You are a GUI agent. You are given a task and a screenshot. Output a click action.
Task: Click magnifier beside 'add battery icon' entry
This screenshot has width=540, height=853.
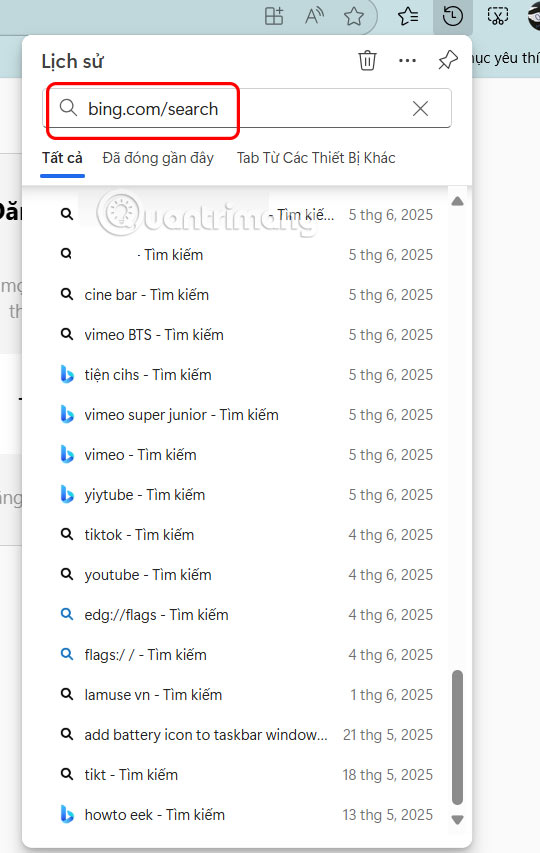(67, 734)
